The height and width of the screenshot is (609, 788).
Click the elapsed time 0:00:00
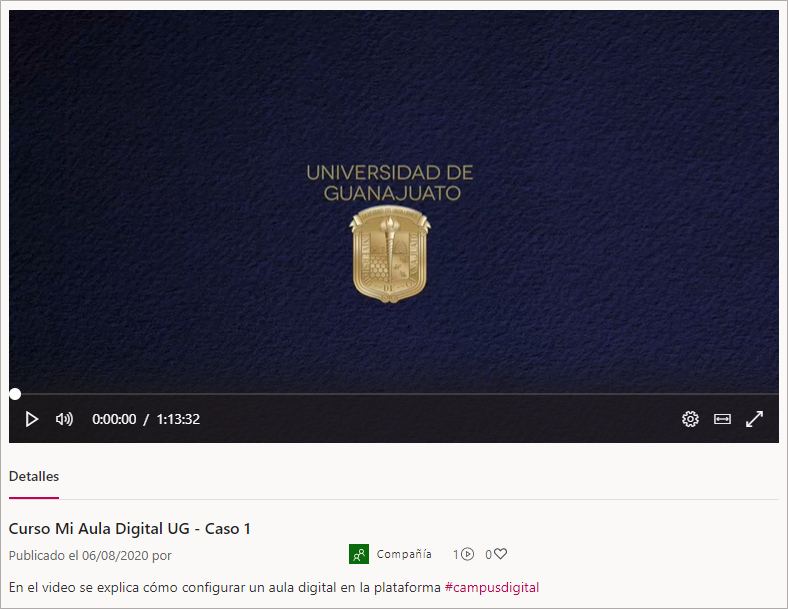pos(114,419)
